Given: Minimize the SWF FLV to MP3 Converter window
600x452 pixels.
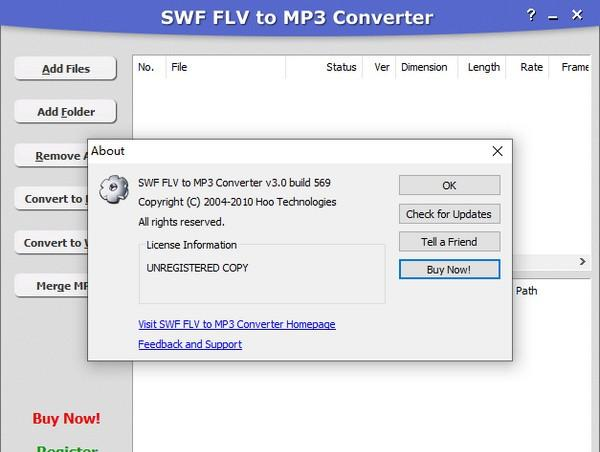Looking at the screenshot, I should click(553, 17).
